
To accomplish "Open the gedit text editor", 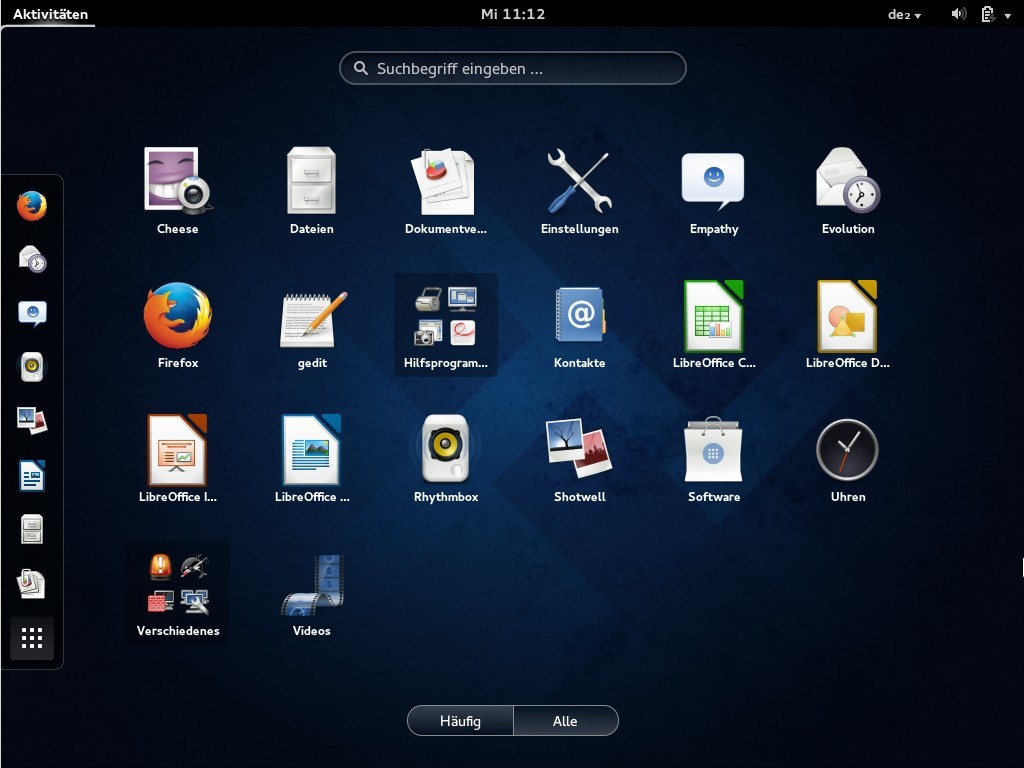I will pos(312,325).
